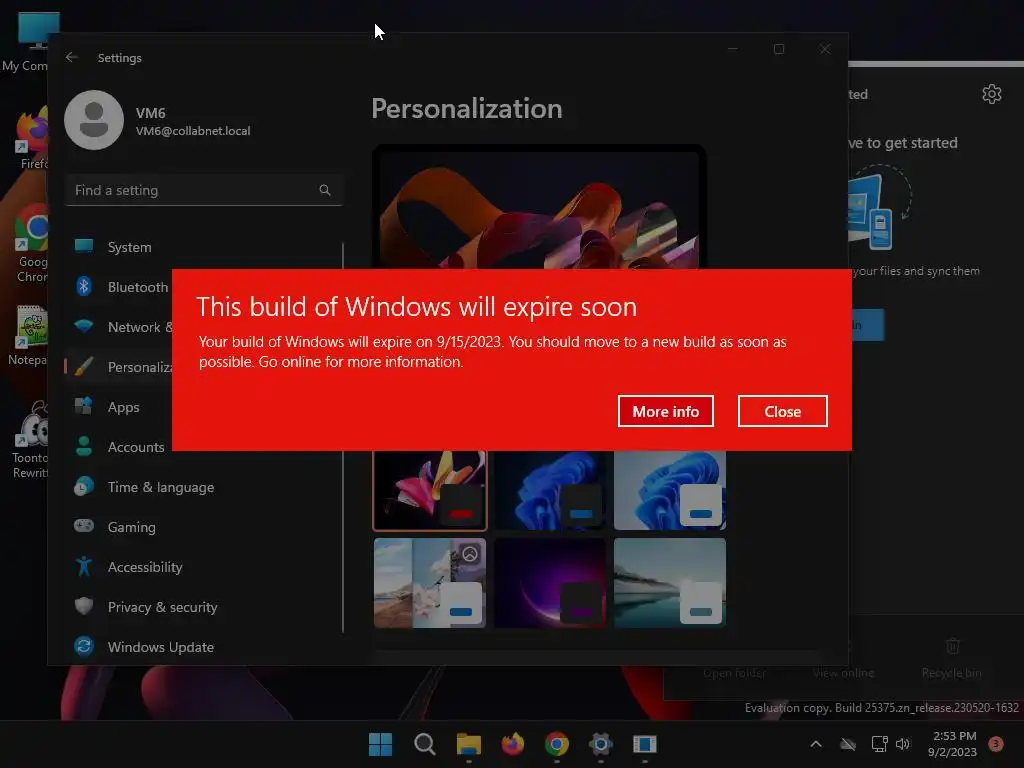This screenshot has width=1024, height=768.
Task: Launch Google Chrome from the taskbar
Action: tap(556, 744)
